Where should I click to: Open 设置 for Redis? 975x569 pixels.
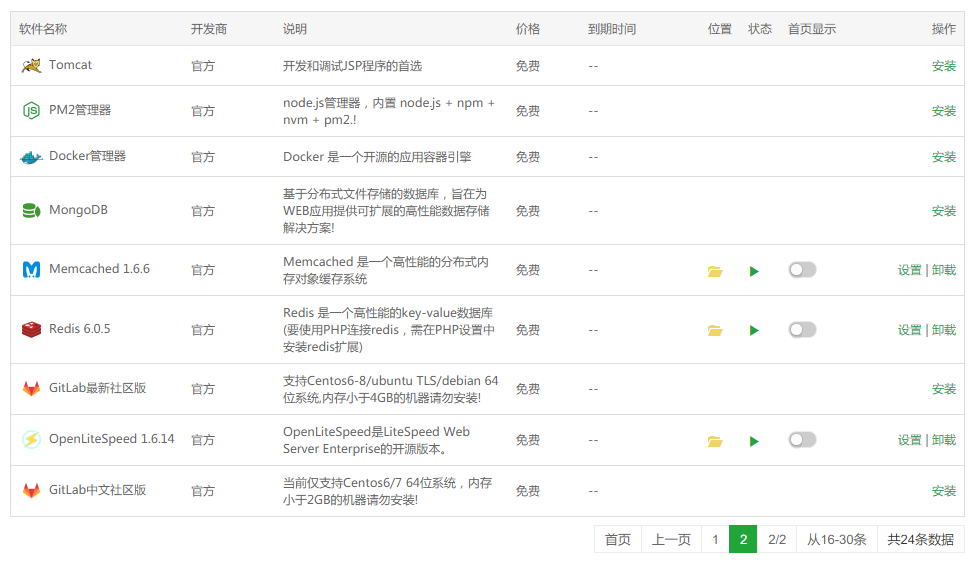click(909, 330)
